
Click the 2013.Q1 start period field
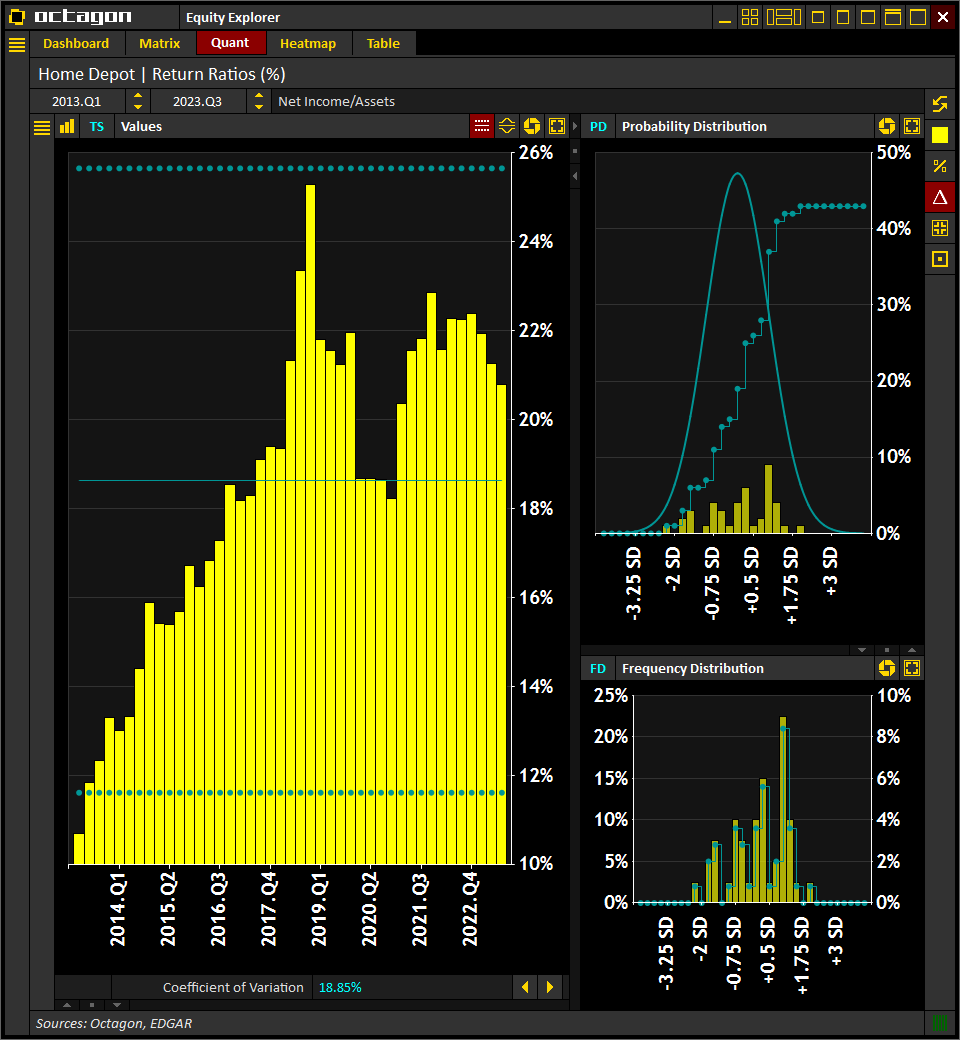77,101
